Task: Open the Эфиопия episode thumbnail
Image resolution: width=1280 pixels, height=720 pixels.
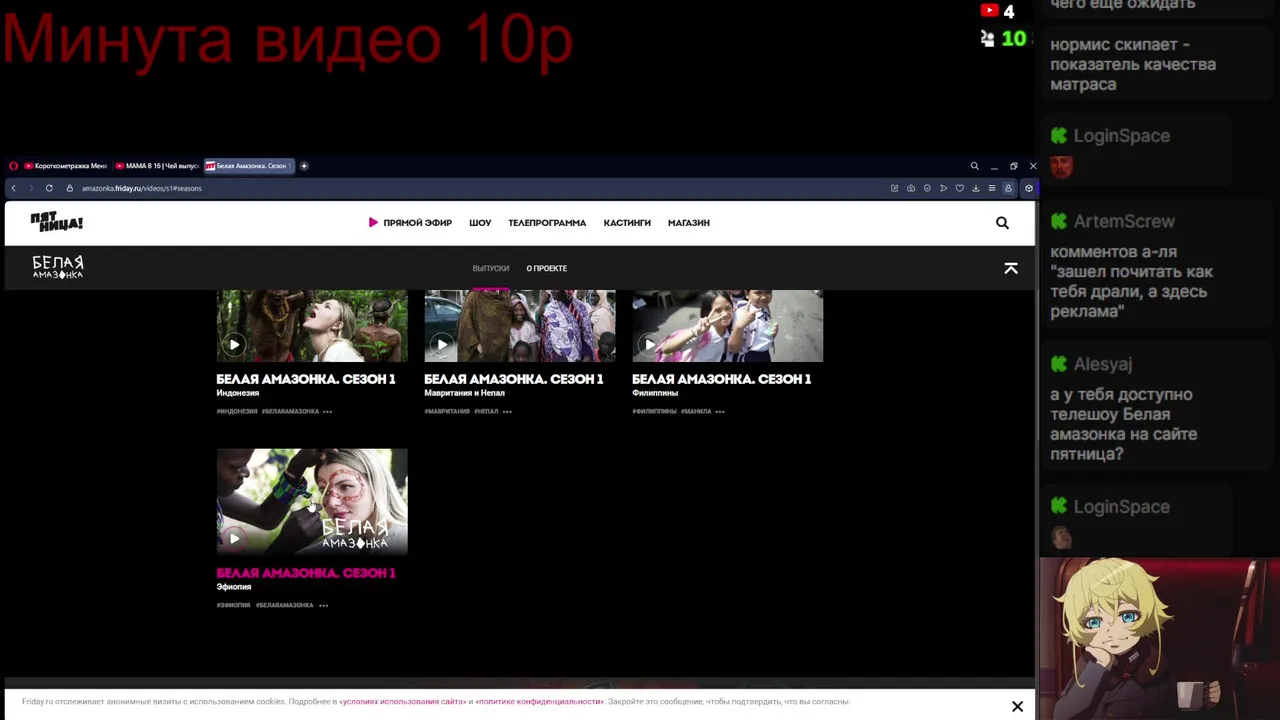Action: (312, 502)
